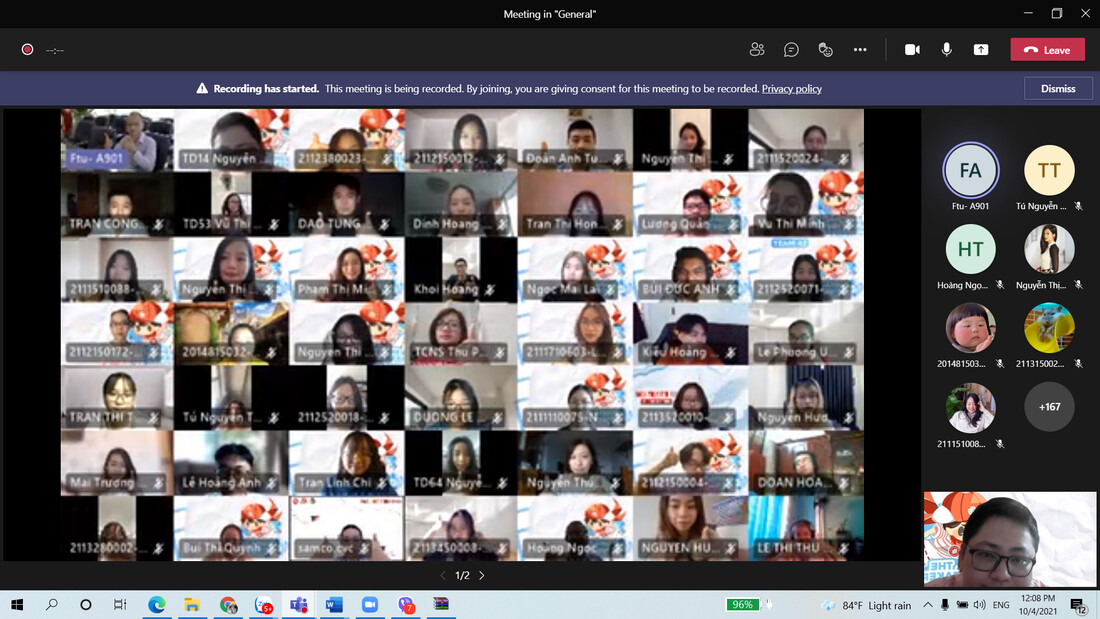Viewport: 1100px width, 619px height.
Task: Open More actions ellipsis menu
Action: tap(860, 50)
